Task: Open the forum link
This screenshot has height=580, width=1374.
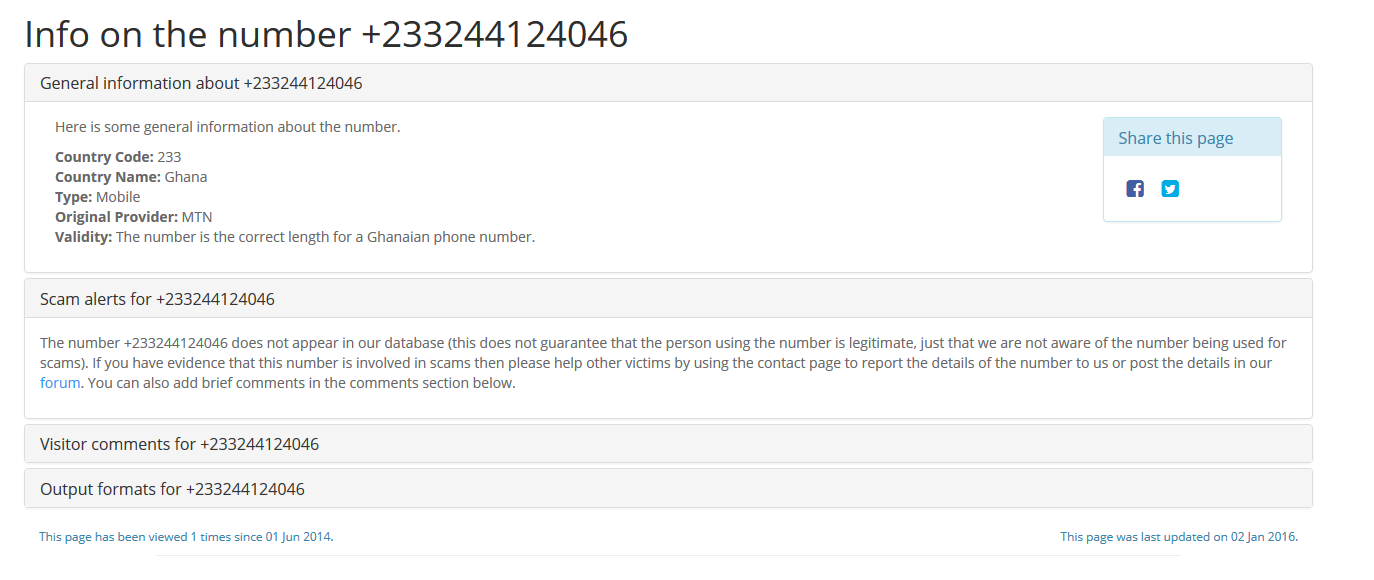Action: tap(60, 383)
